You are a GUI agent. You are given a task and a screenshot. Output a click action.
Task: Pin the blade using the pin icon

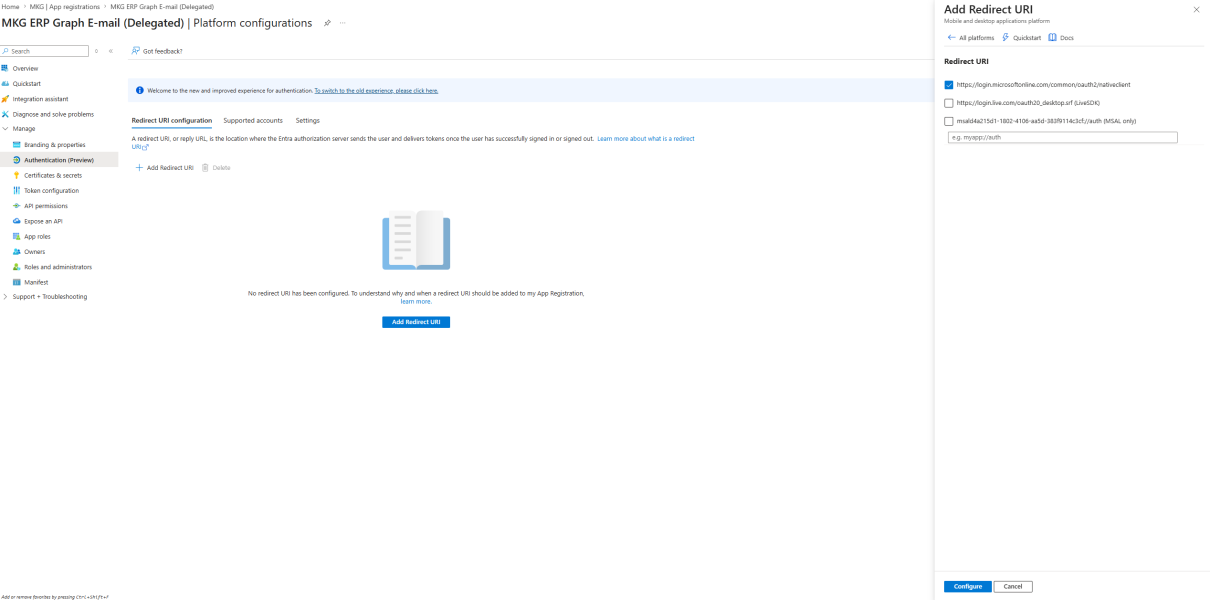[x=327, y=23]
